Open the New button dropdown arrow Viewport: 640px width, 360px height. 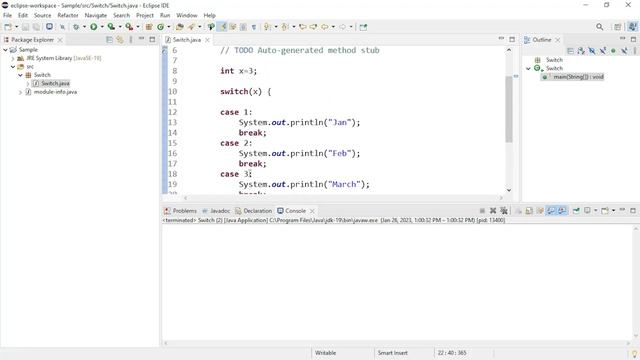(16, 27)
